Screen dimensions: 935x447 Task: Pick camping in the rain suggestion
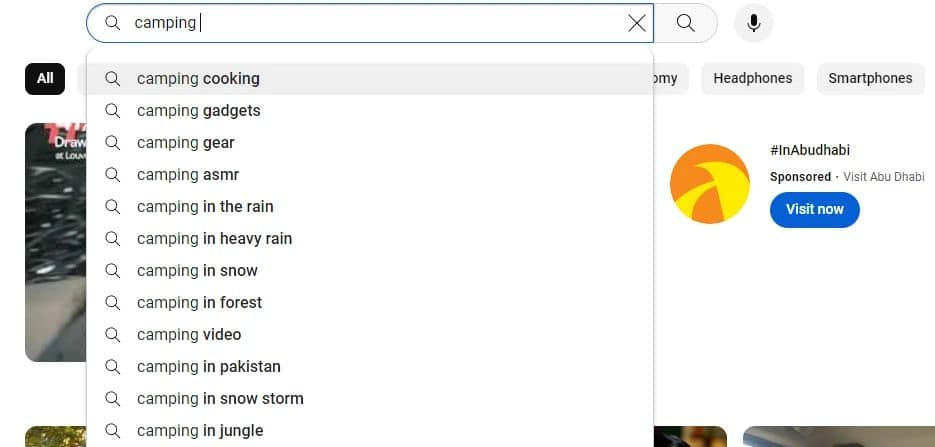pyautogui.click(x=370, y=207)
